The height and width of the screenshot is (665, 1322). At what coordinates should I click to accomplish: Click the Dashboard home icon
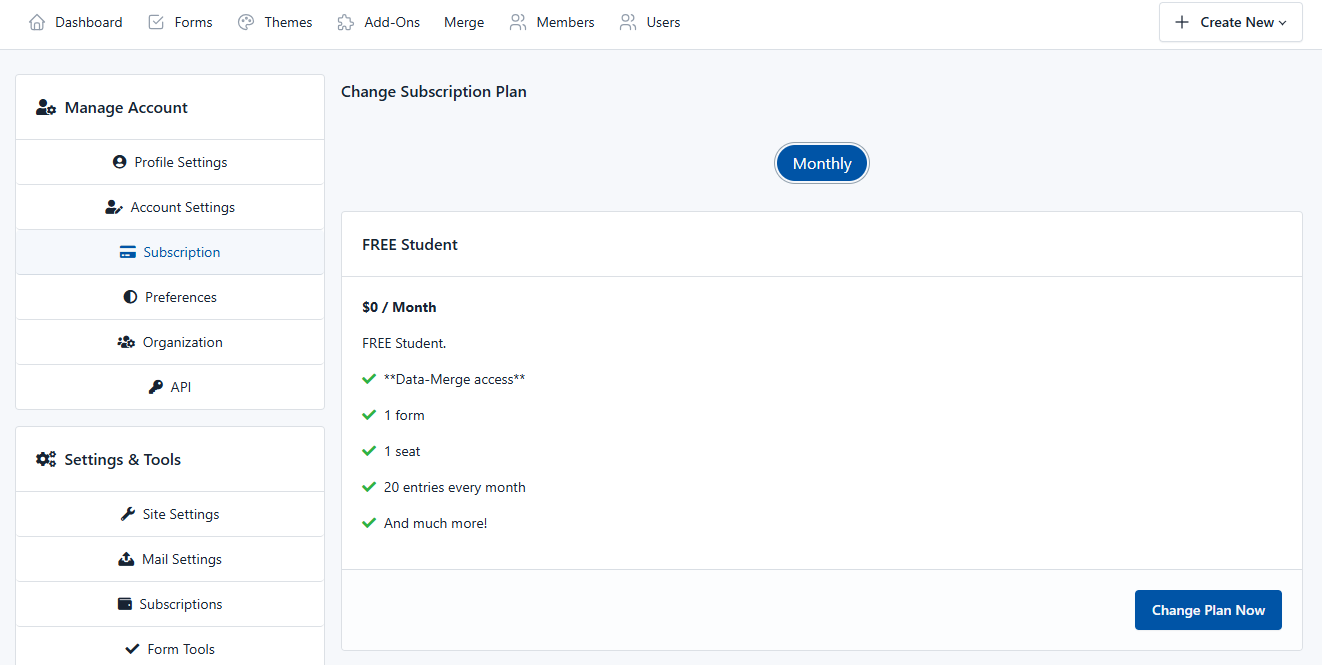pyautogui.click(x=37, y=22)
